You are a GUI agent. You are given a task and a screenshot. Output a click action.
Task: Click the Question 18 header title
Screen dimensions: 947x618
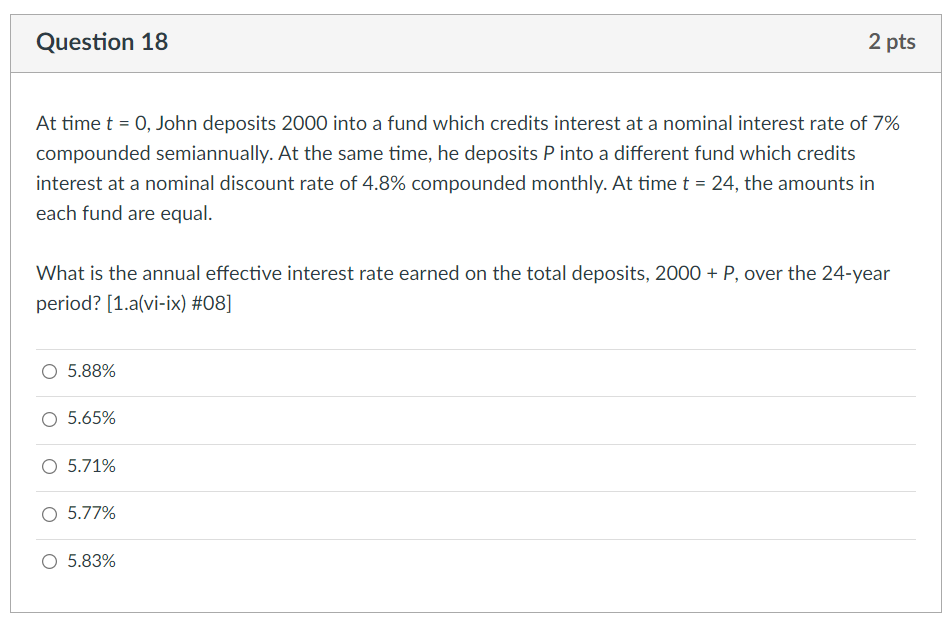102,42
